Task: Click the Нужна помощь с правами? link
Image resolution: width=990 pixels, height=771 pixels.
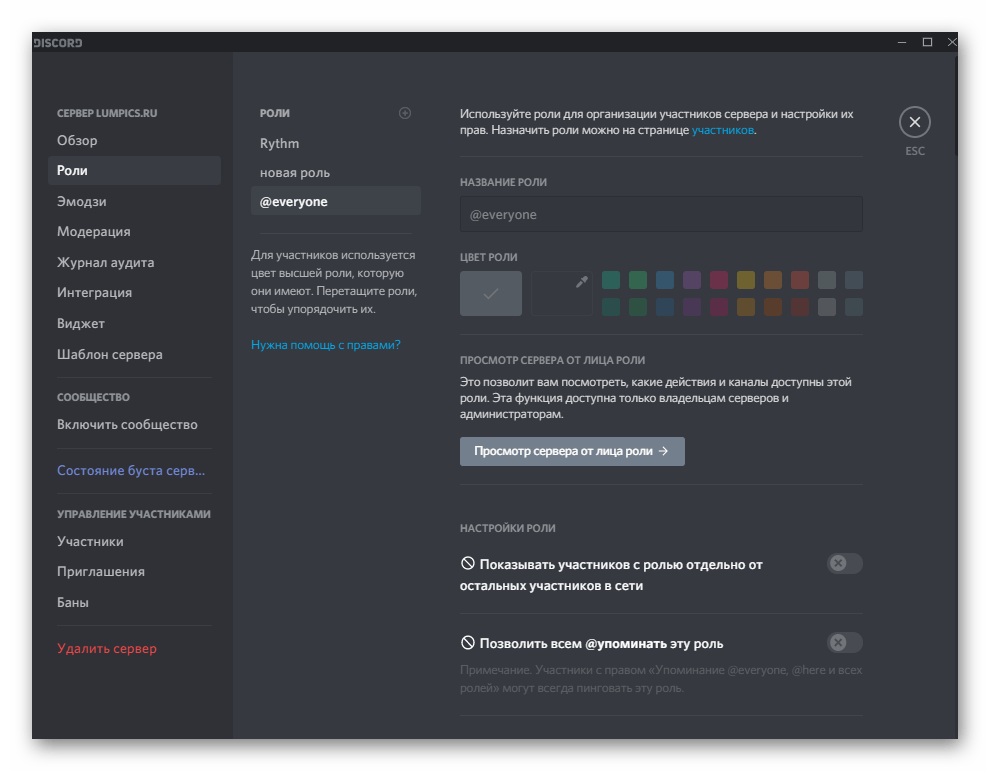Action: click(x=323, y=344)
